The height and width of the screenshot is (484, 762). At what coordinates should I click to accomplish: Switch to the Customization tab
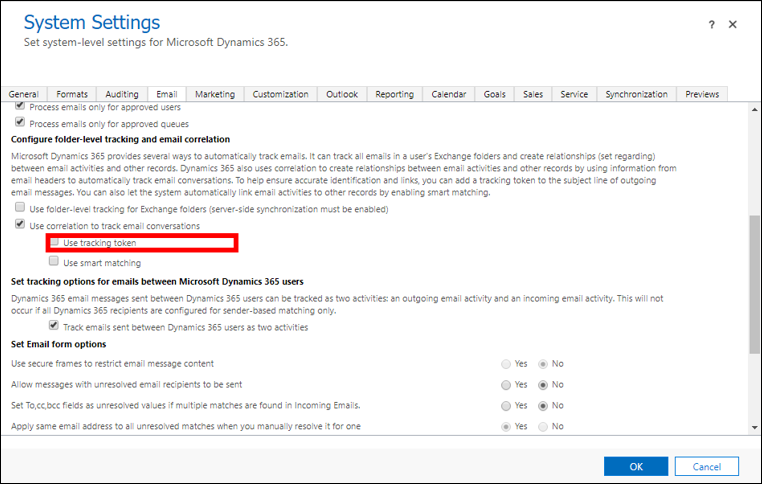point(280,94)
